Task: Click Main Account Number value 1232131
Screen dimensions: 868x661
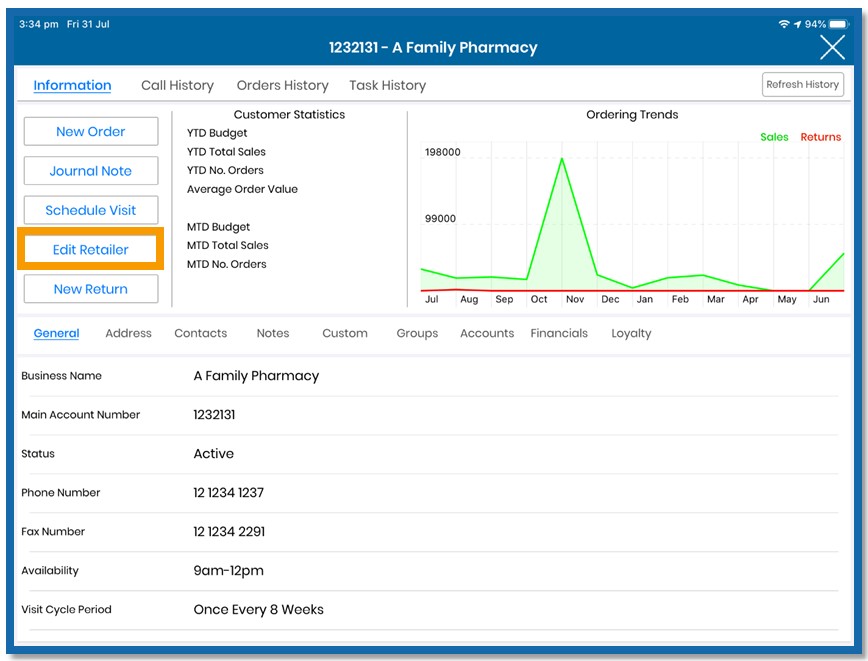Action: (214, 415)
